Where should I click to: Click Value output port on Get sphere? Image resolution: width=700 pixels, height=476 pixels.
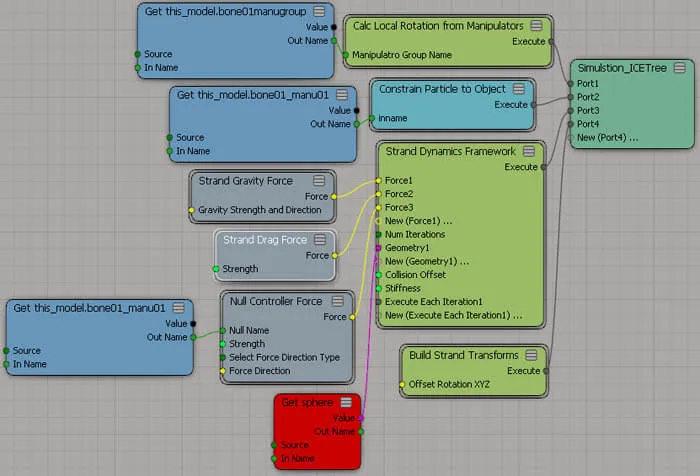point(361,418)
